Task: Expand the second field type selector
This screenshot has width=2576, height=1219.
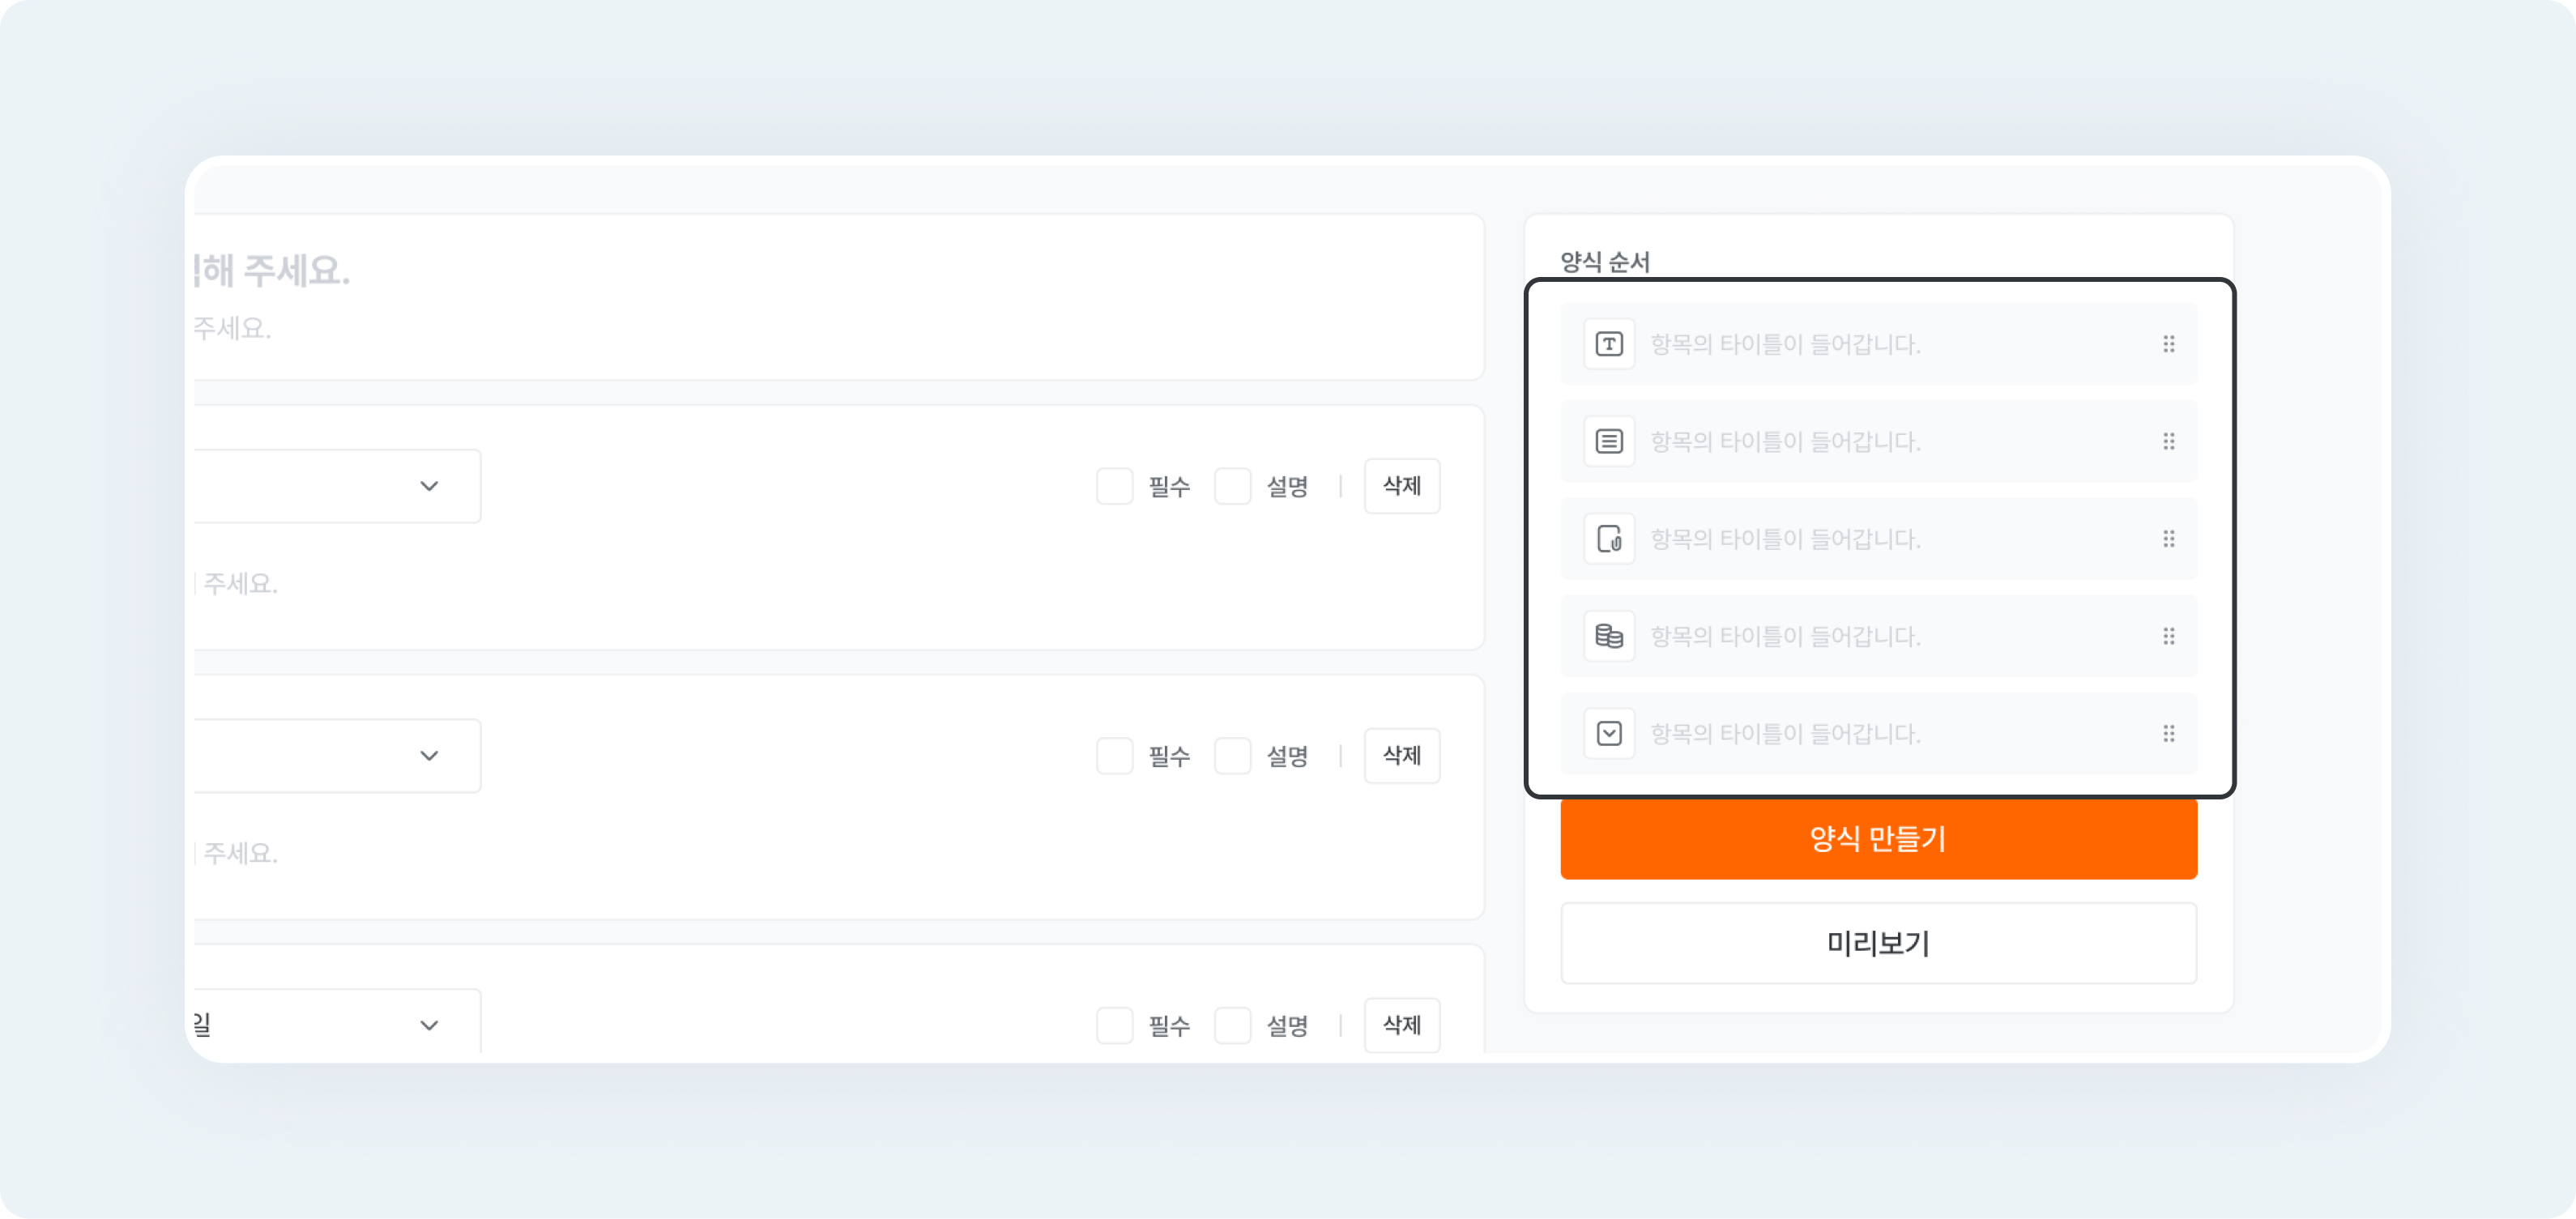Action: point(429,756)
